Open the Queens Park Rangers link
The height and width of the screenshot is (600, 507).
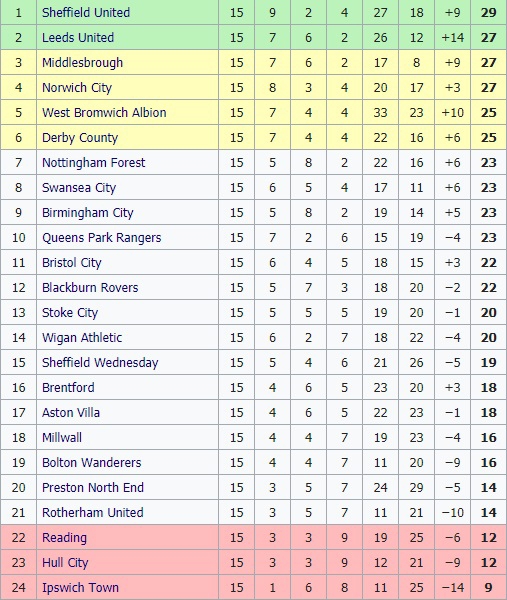[101, 238]
